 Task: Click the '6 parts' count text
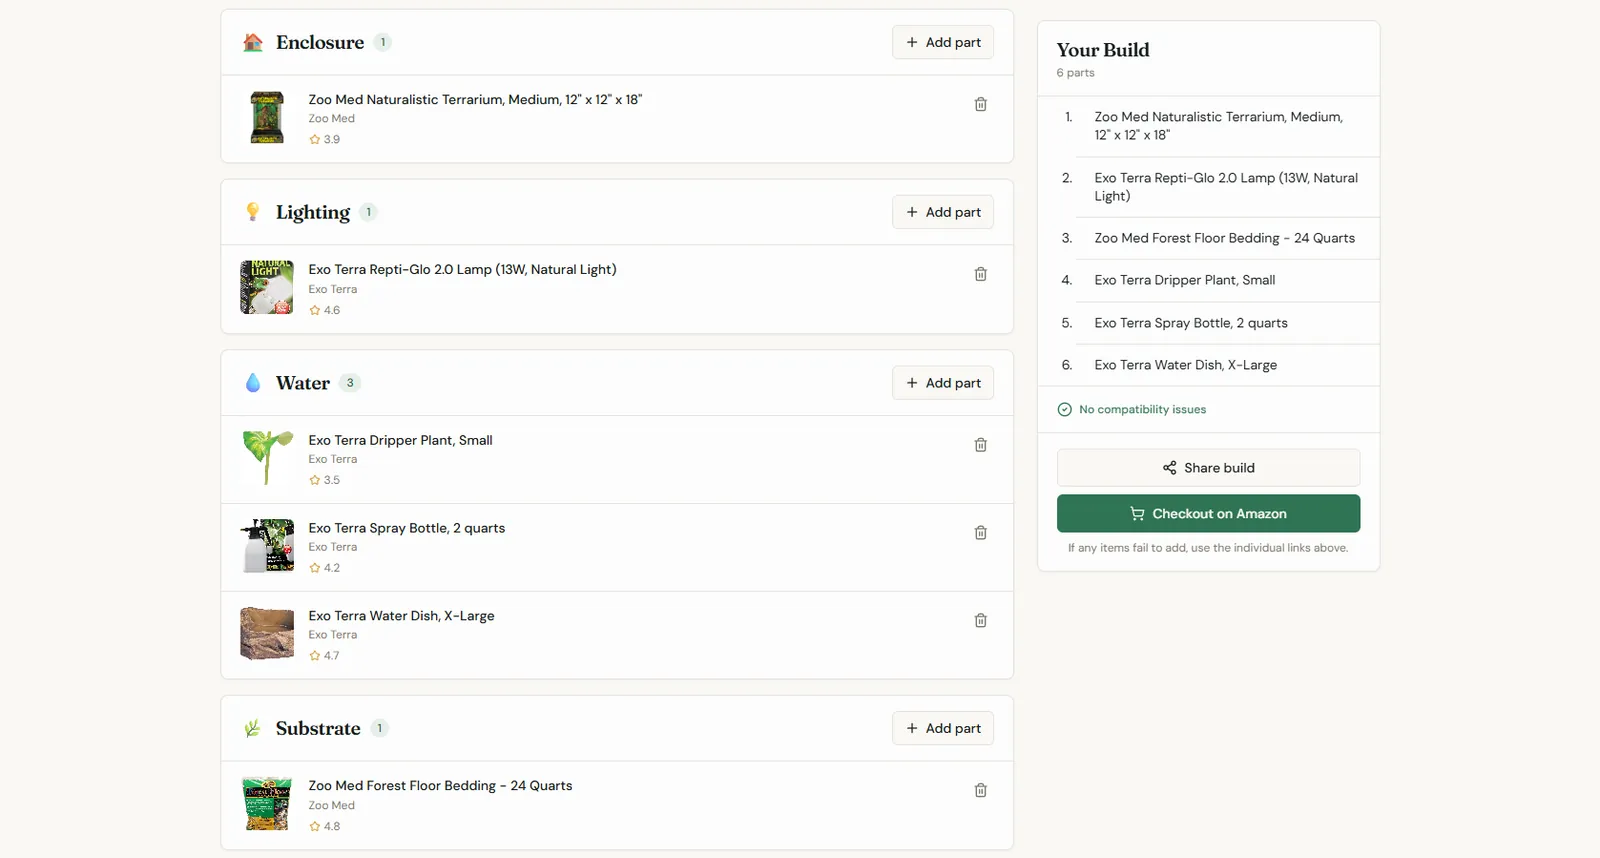click(1075, 73)
